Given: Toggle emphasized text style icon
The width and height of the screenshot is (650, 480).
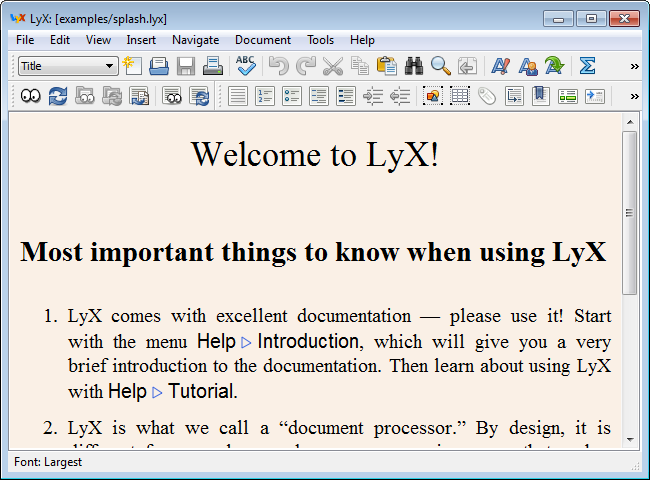Looking at the screenshot, I should coord(500,66).
